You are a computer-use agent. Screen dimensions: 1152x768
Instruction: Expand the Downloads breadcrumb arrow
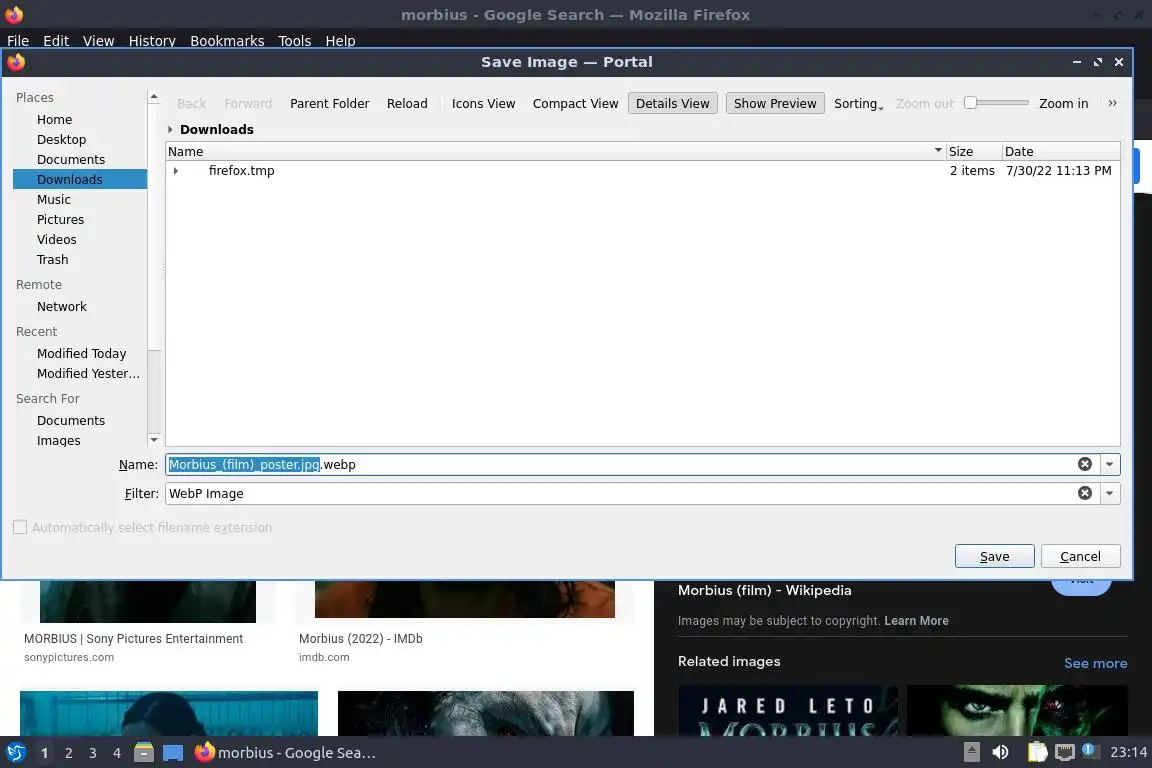(170, 129)
